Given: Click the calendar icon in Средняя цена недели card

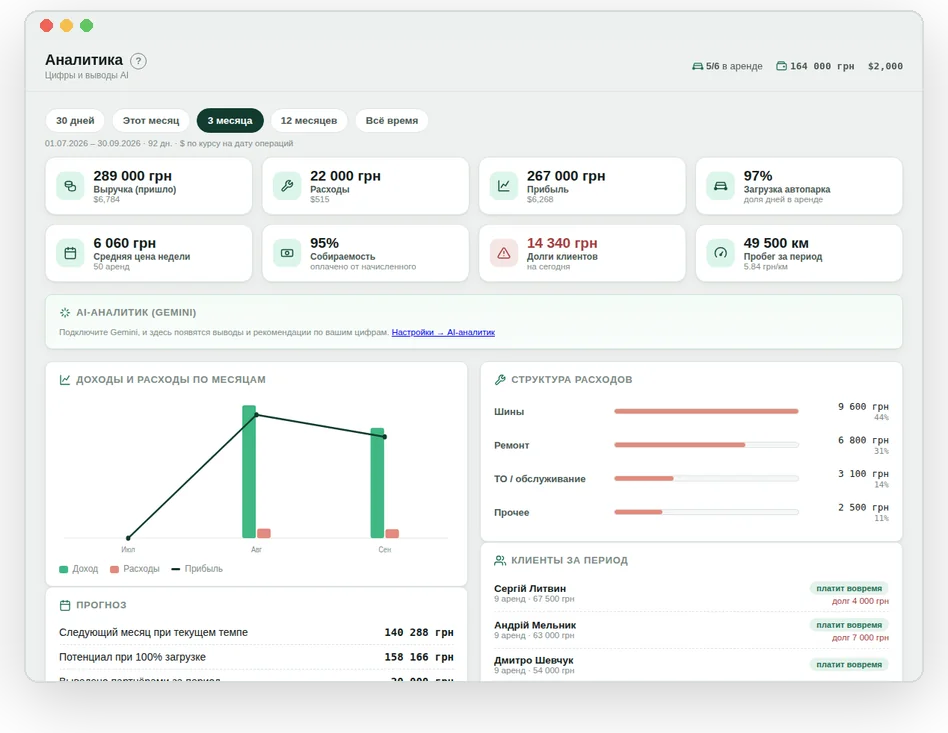Looking at the screenshot, I should click(70, 253).
